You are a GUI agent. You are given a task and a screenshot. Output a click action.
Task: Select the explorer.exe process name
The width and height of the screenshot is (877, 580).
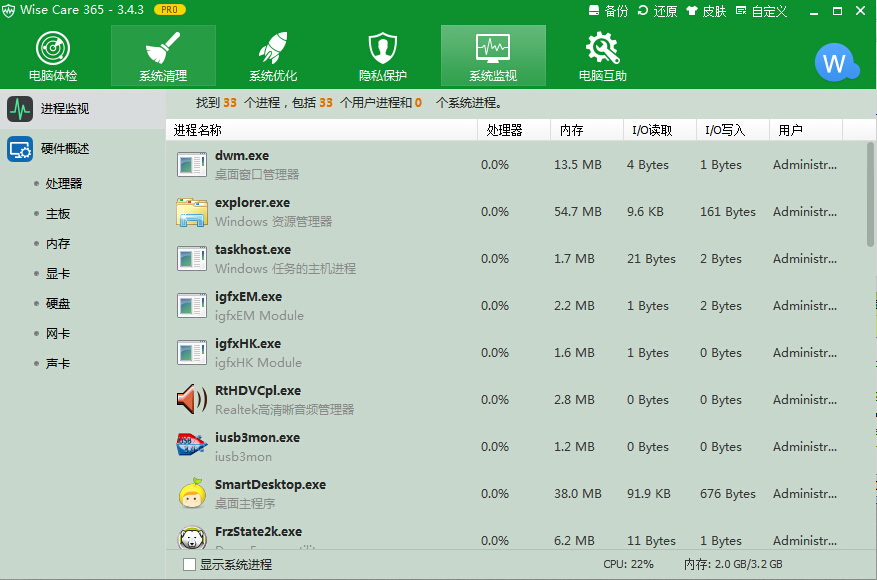[252, 202]
